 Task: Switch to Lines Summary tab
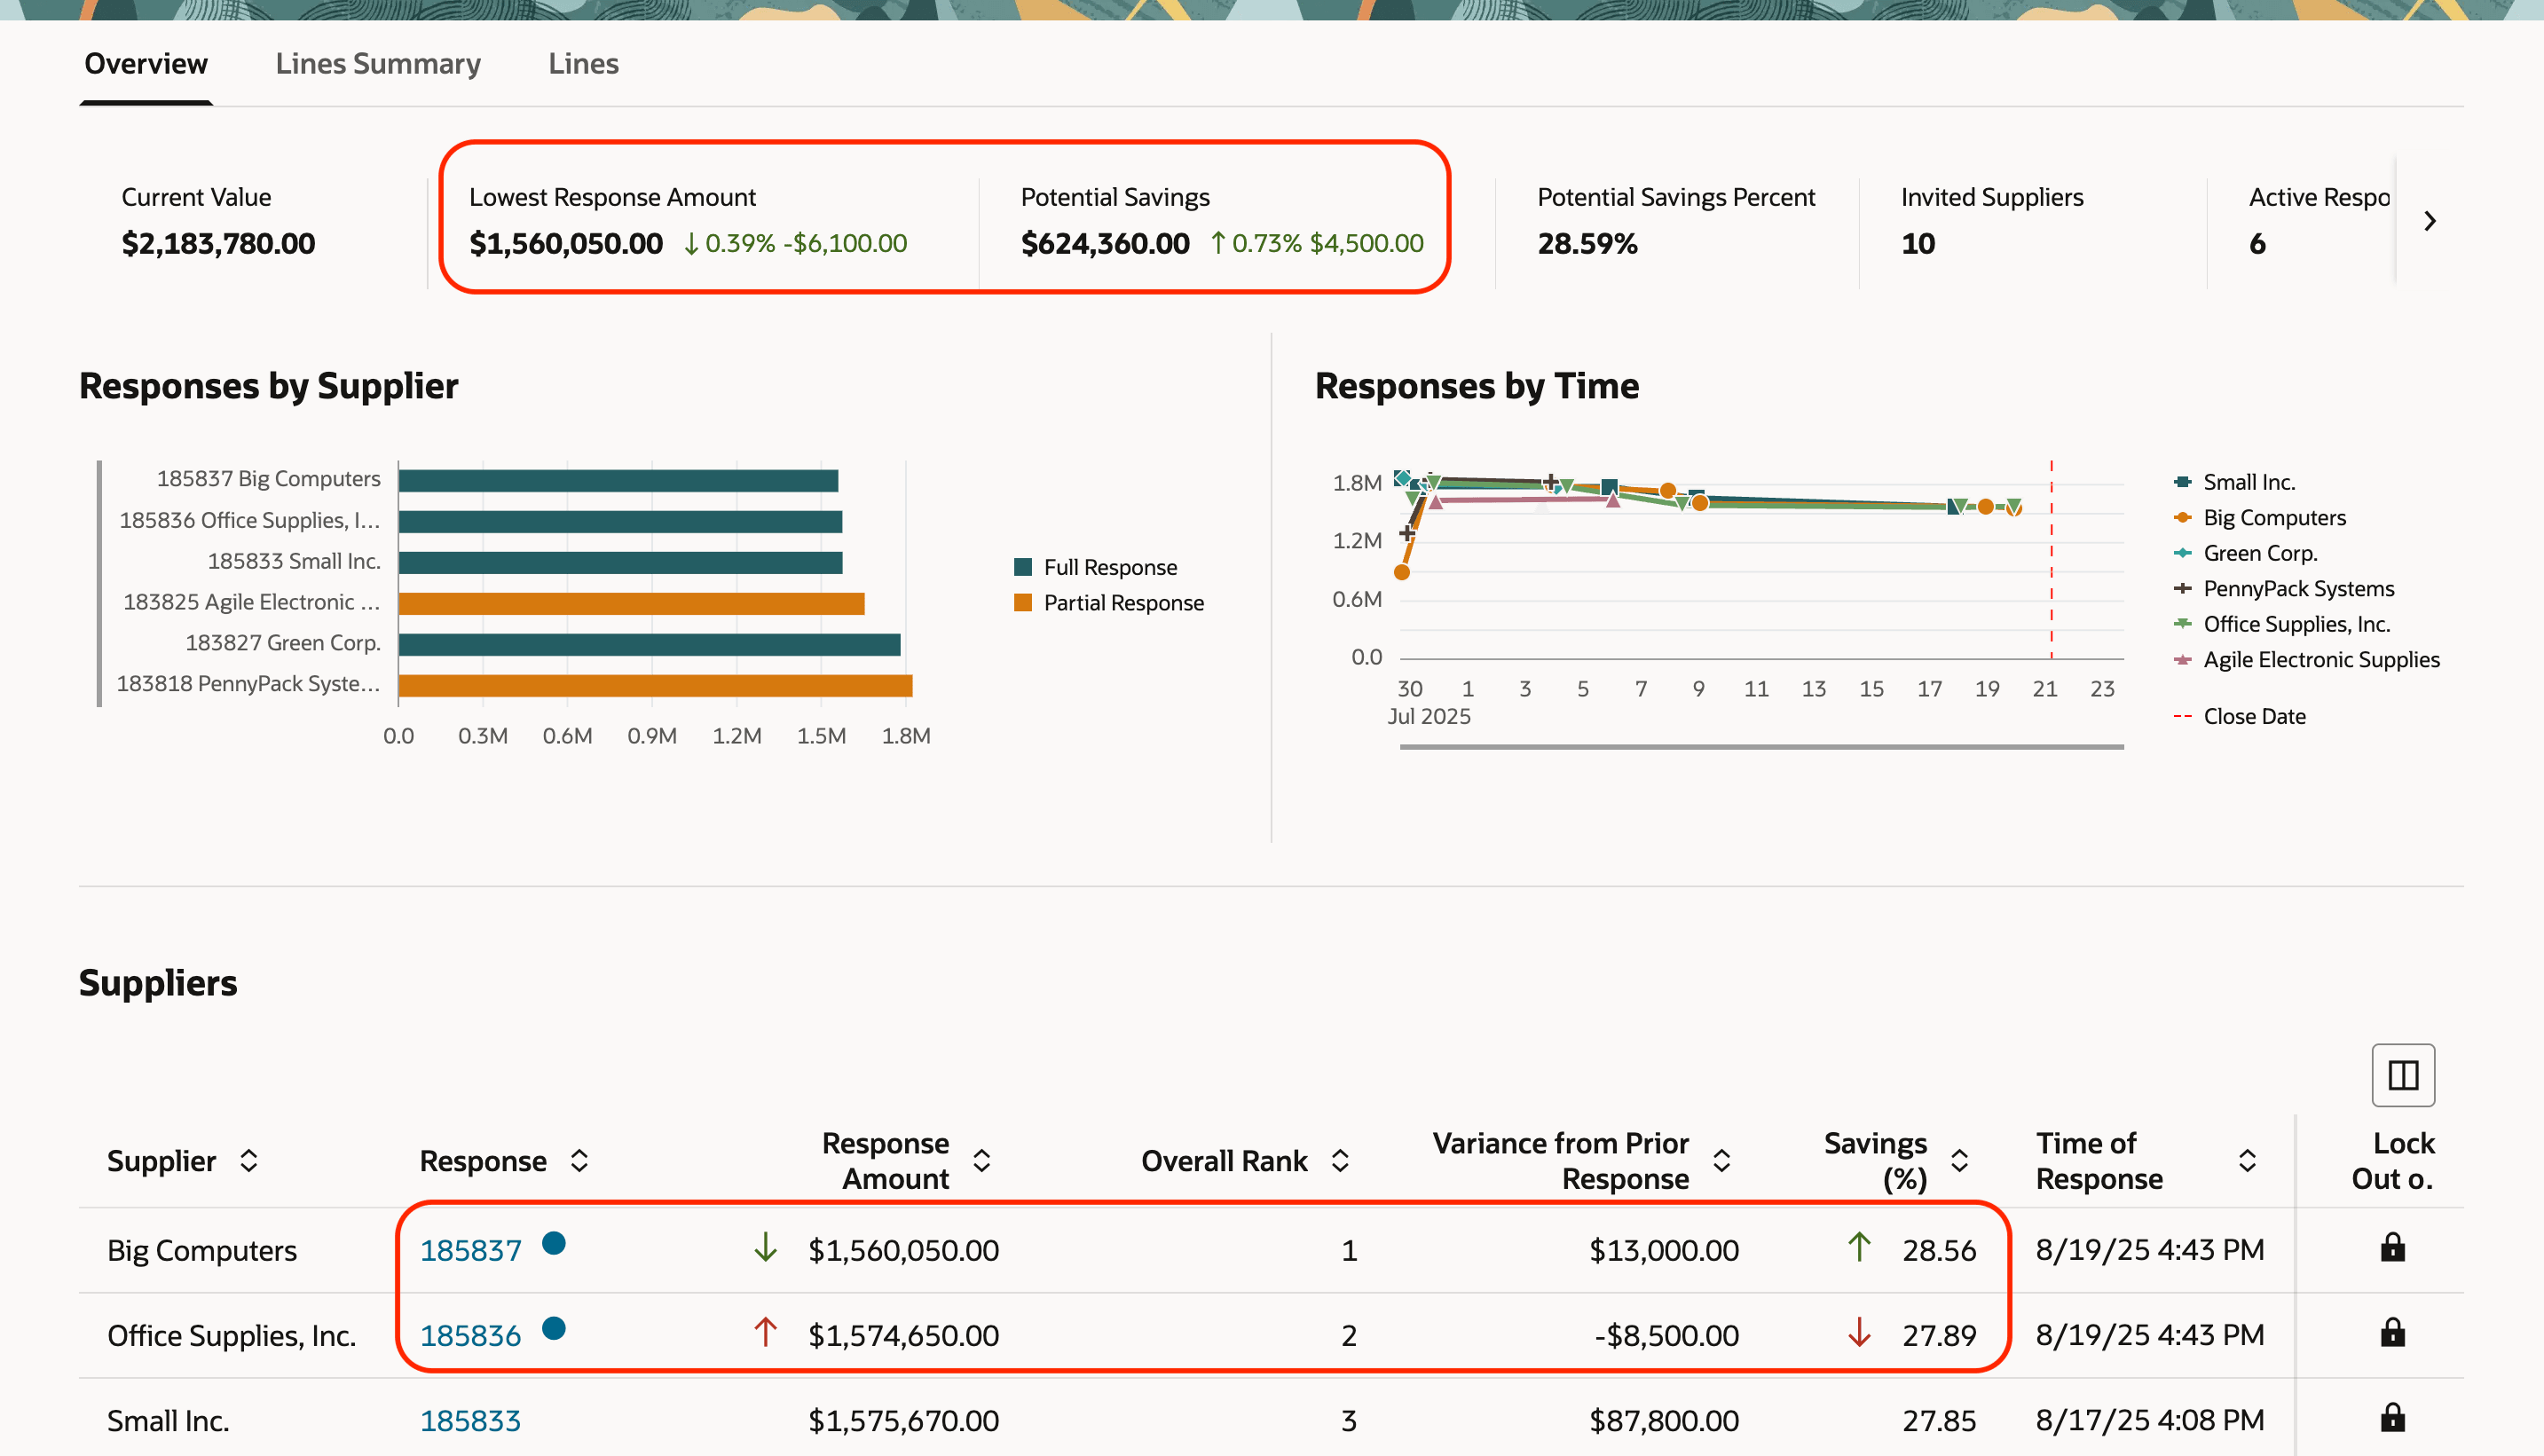[378, 64]
